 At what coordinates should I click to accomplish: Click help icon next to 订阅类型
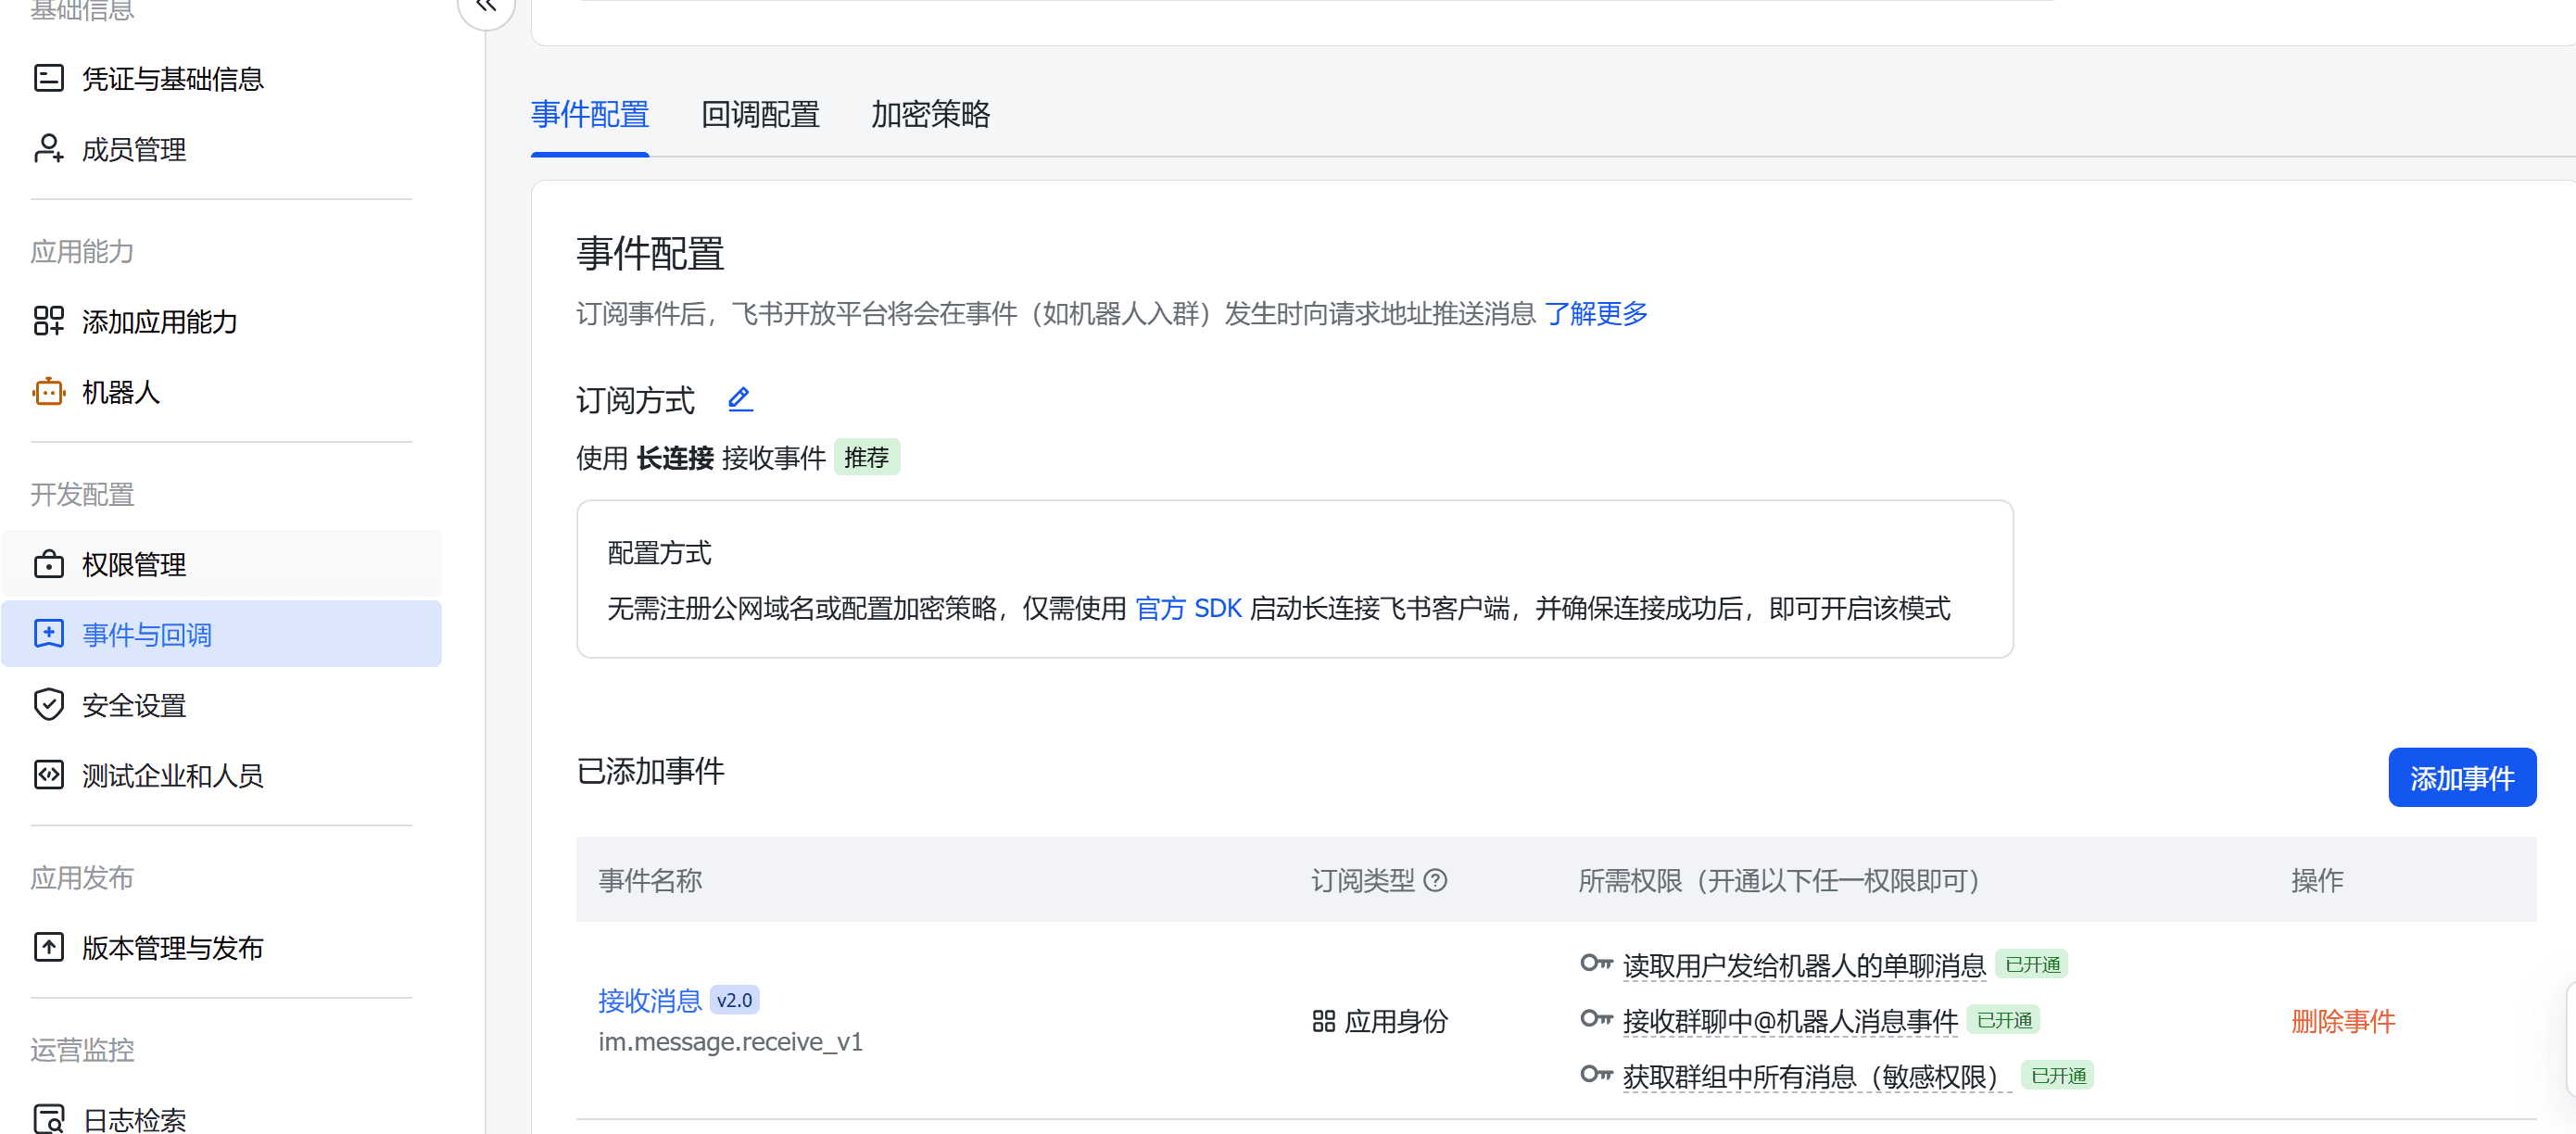[x=1435, y=880]
